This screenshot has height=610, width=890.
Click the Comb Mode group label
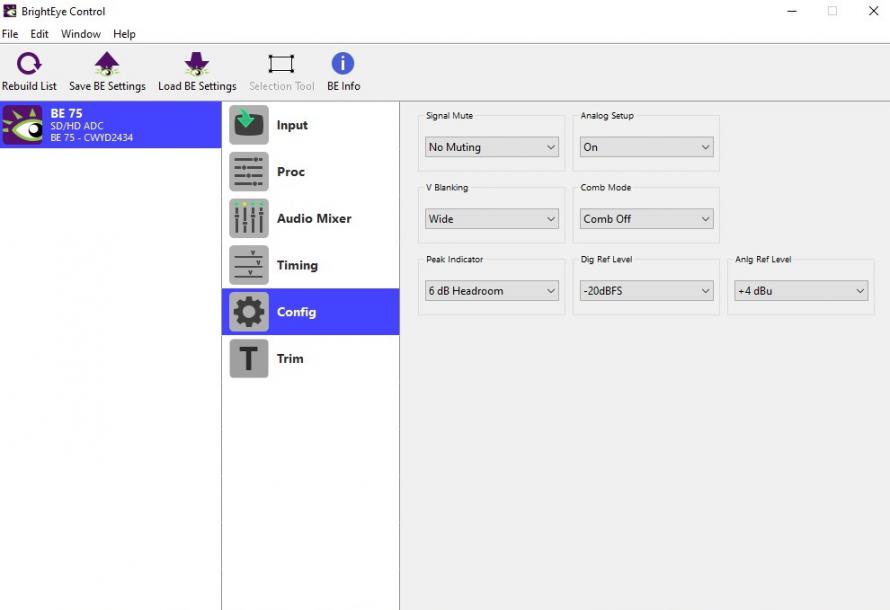606,187
